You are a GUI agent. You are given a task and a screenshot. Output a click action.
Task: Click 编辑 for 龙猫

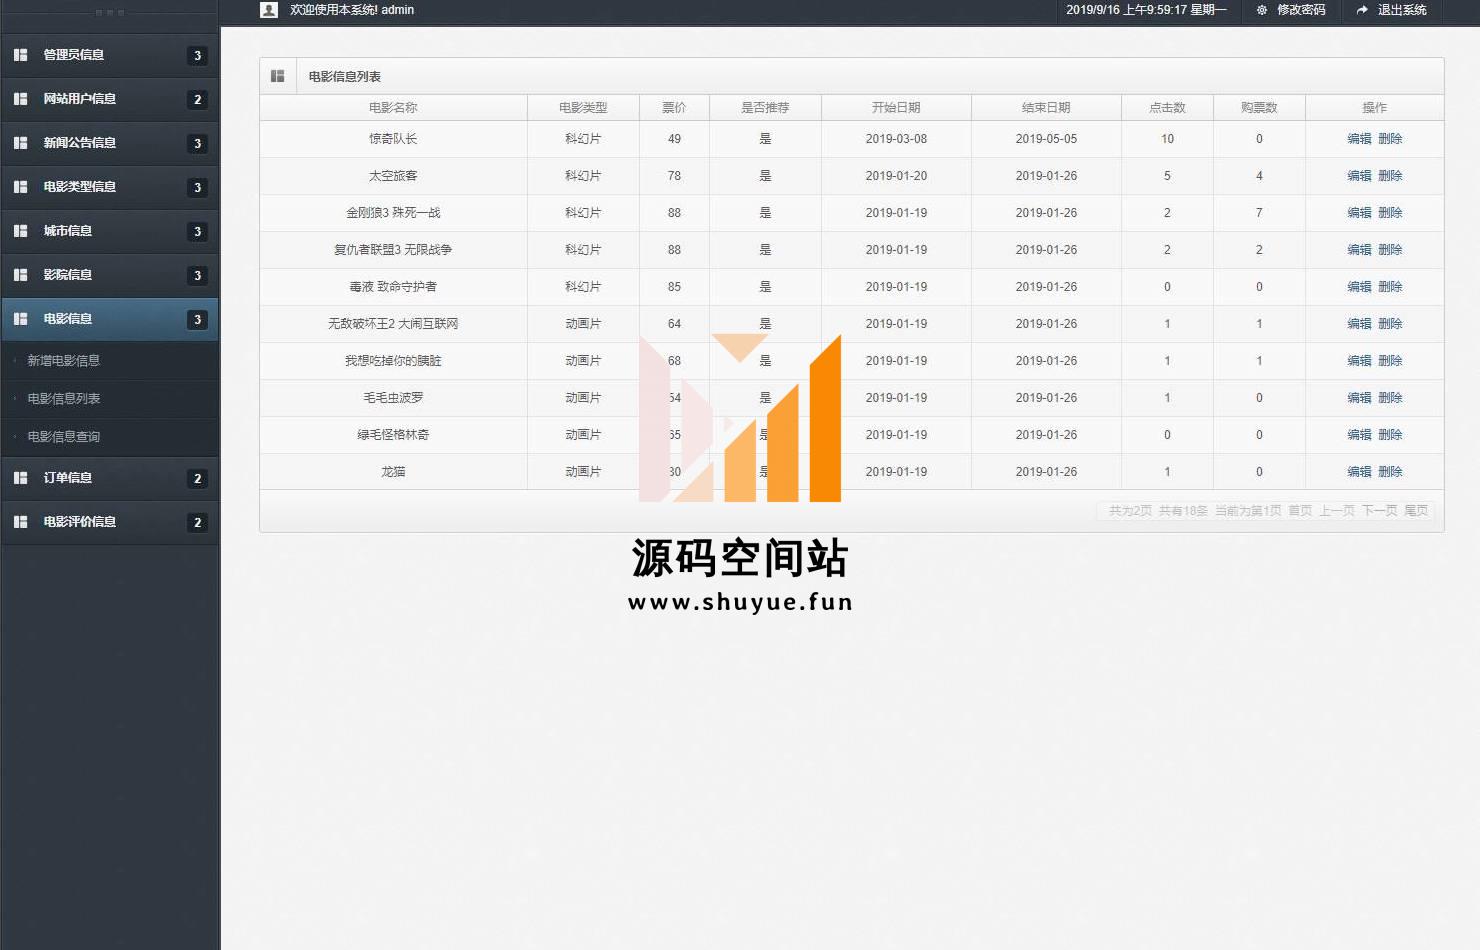[x=1359, y=472]
